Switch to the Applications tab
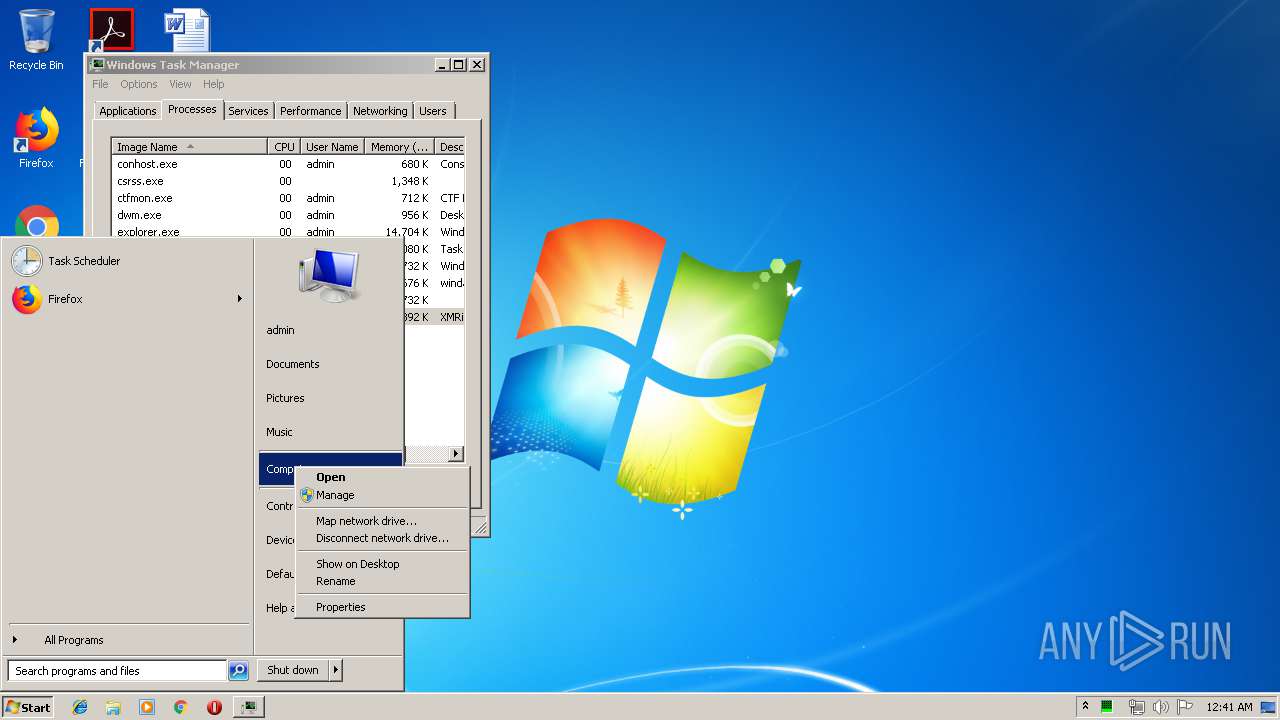 (128, 111)
